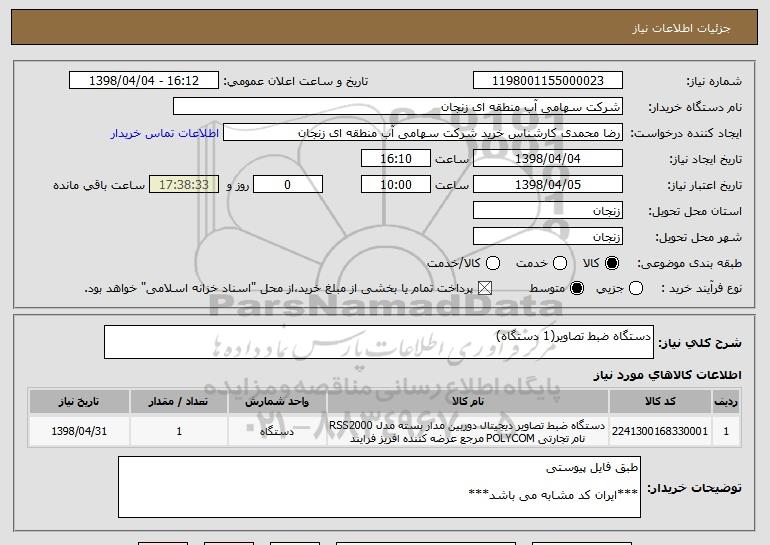Click validity time field 10:00
Screen dimensions: 770x545
(x=396, y=185)
